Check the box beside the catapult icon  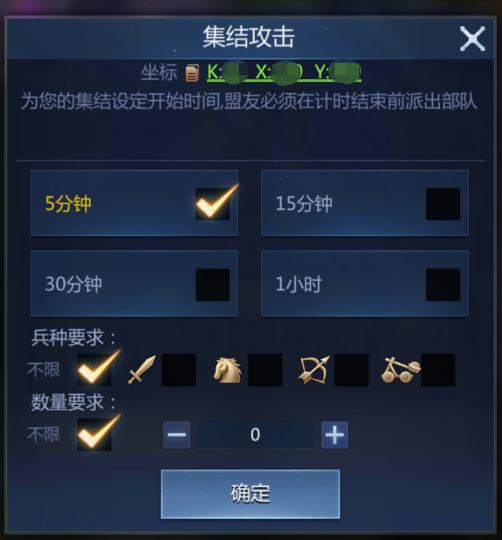(438, 370)
